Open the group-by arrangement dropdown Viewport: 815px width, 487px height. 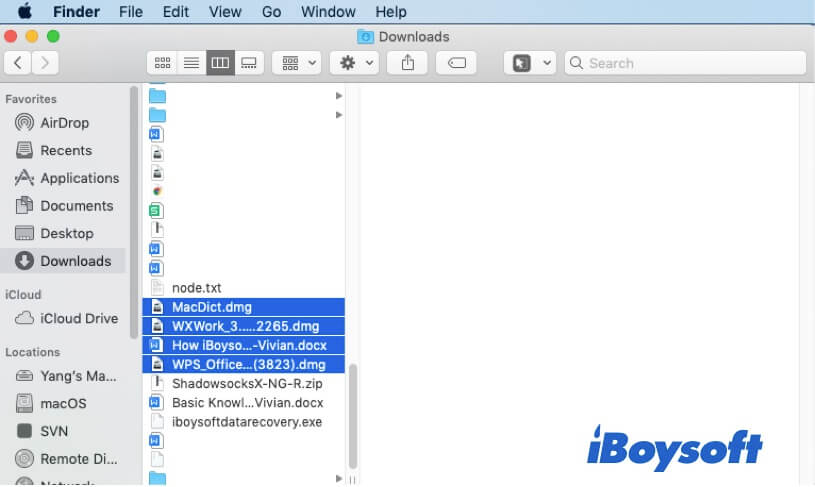(297, 62)
